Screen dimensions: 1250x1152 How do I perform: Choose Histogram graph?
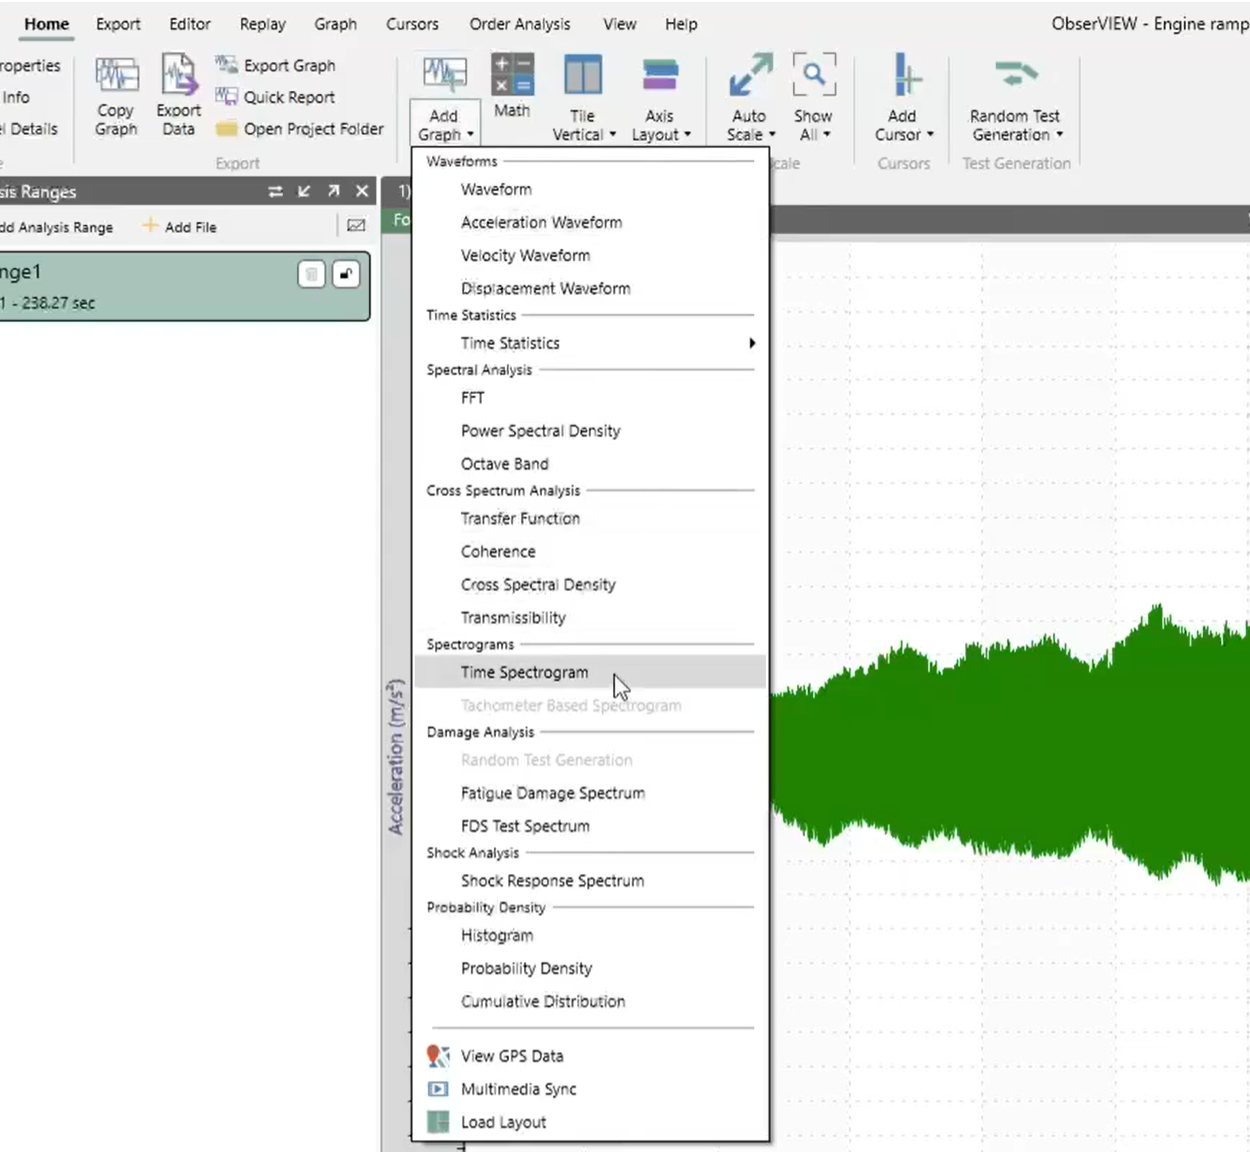[x=590, y=936]
